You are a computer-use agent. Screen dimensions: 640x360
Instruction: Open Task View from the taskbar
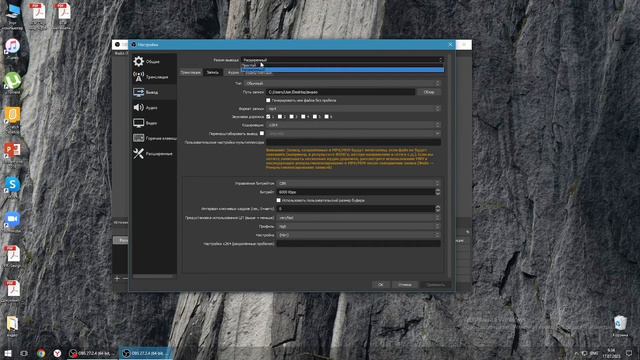[x=24, y=353]
